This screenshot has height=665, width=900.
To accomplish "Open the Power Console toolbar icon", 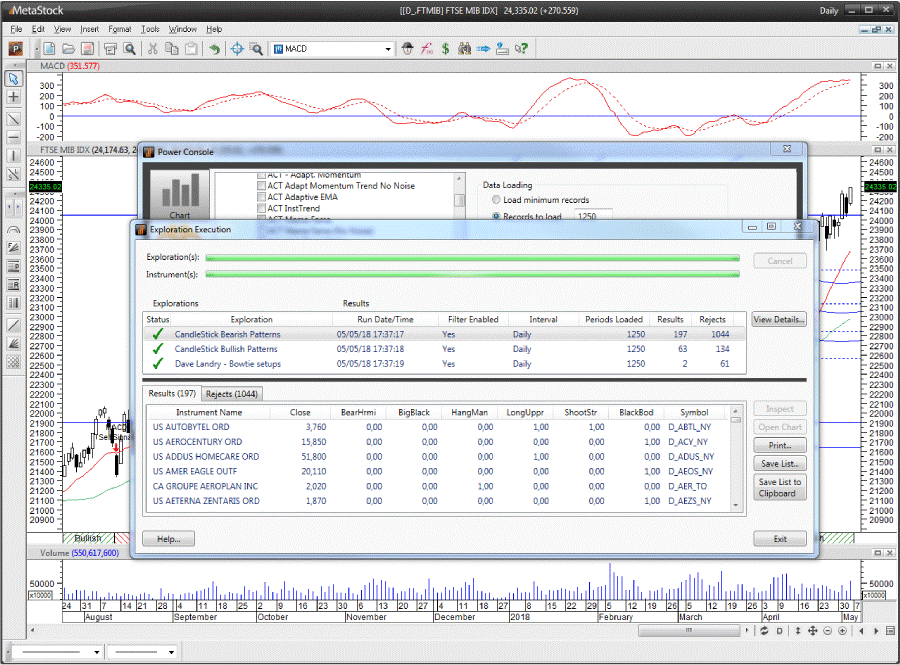I will (15, 49).
